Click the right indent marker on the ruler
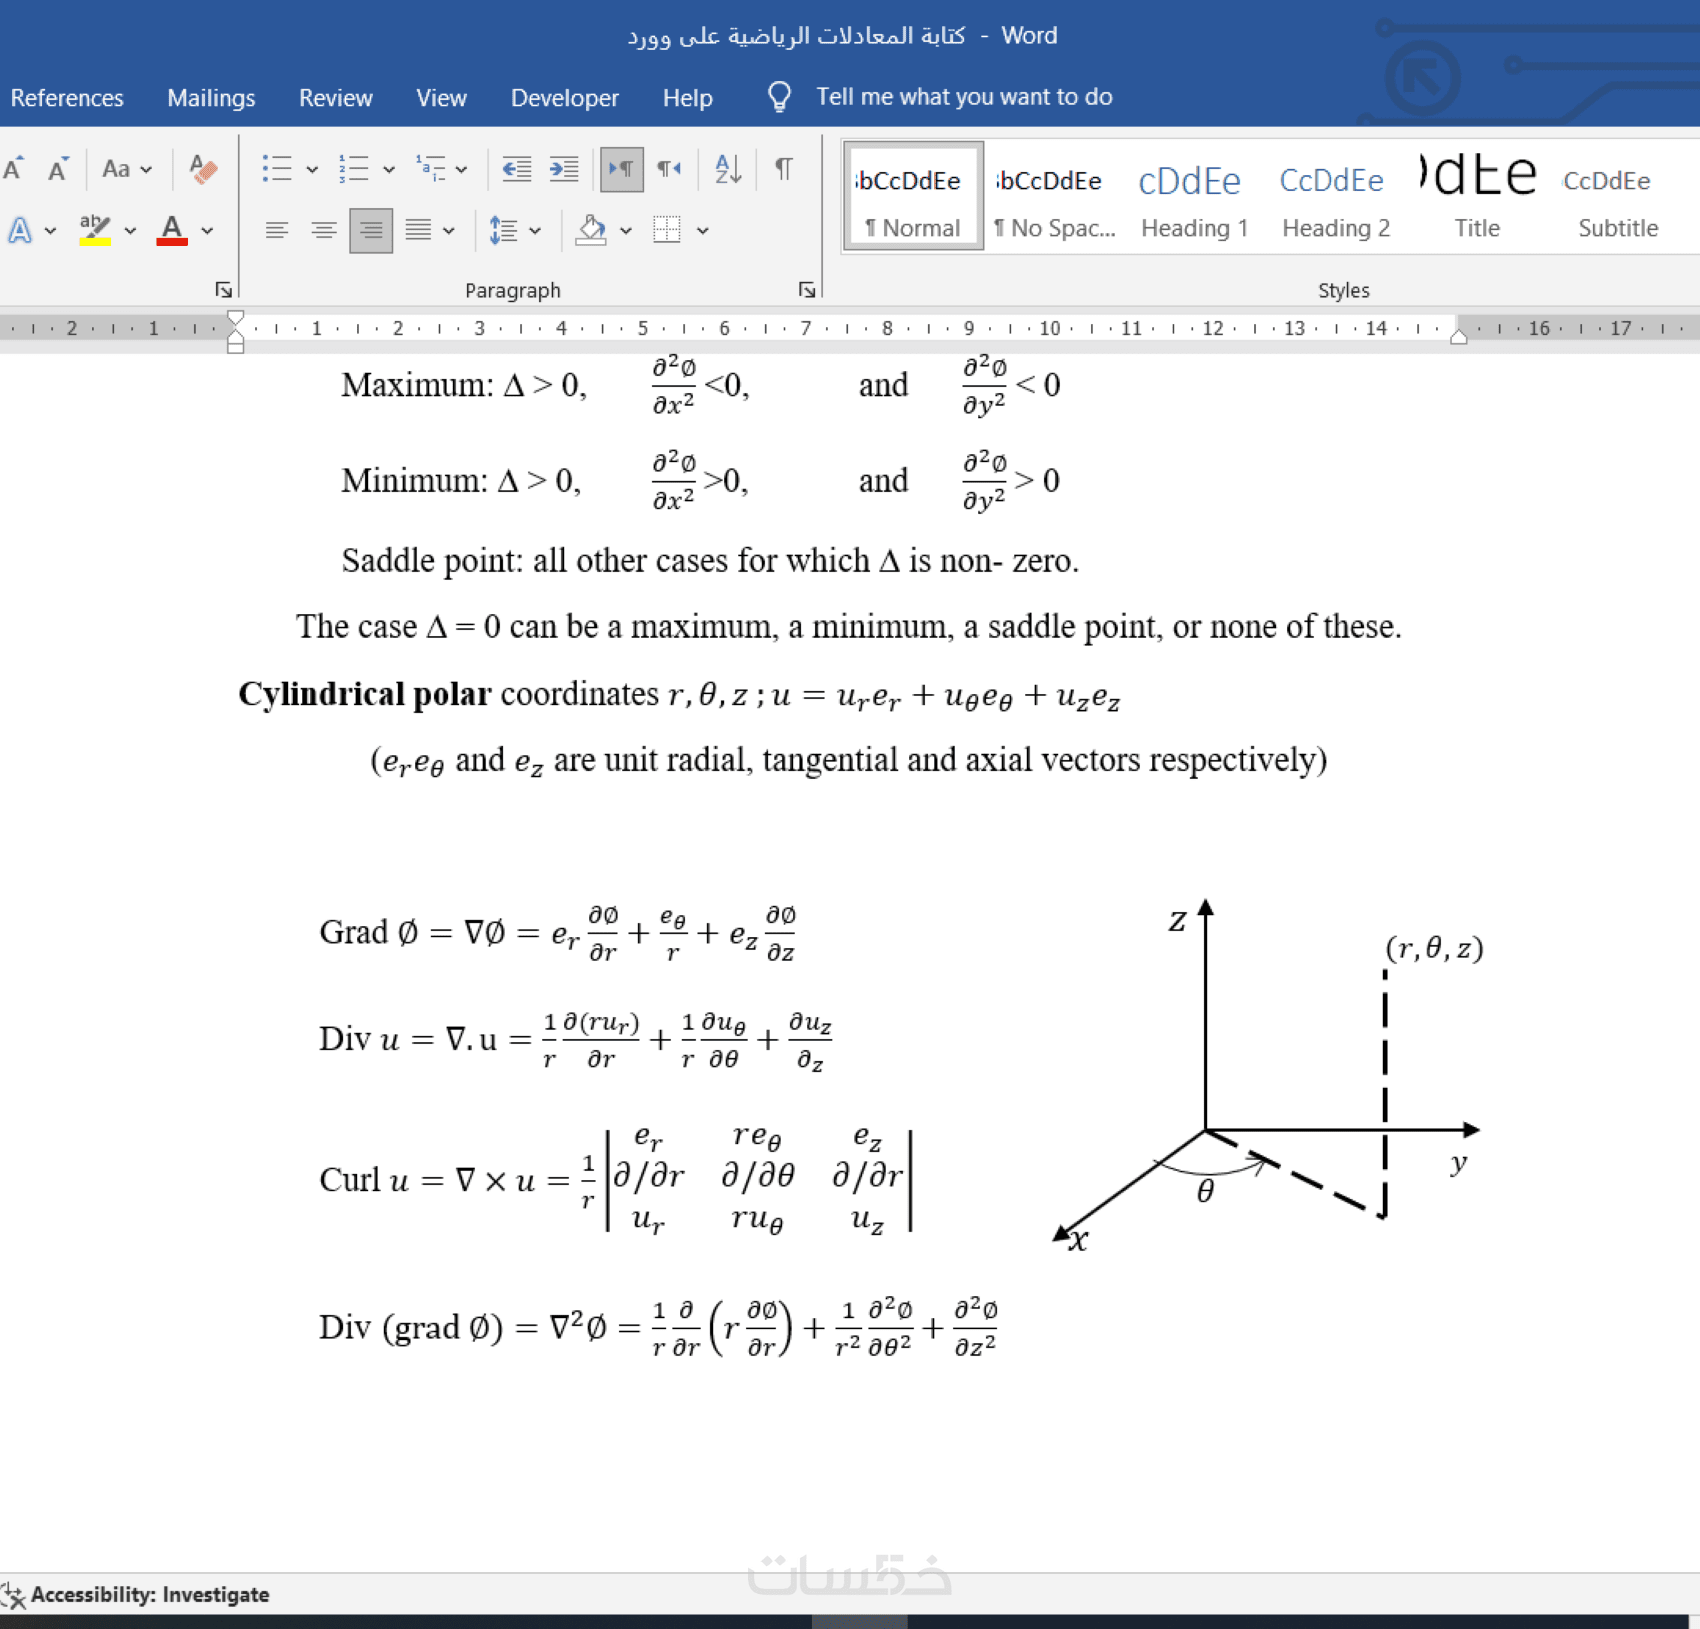This screenshot has height=1629, width=1700. point(1459,337)
